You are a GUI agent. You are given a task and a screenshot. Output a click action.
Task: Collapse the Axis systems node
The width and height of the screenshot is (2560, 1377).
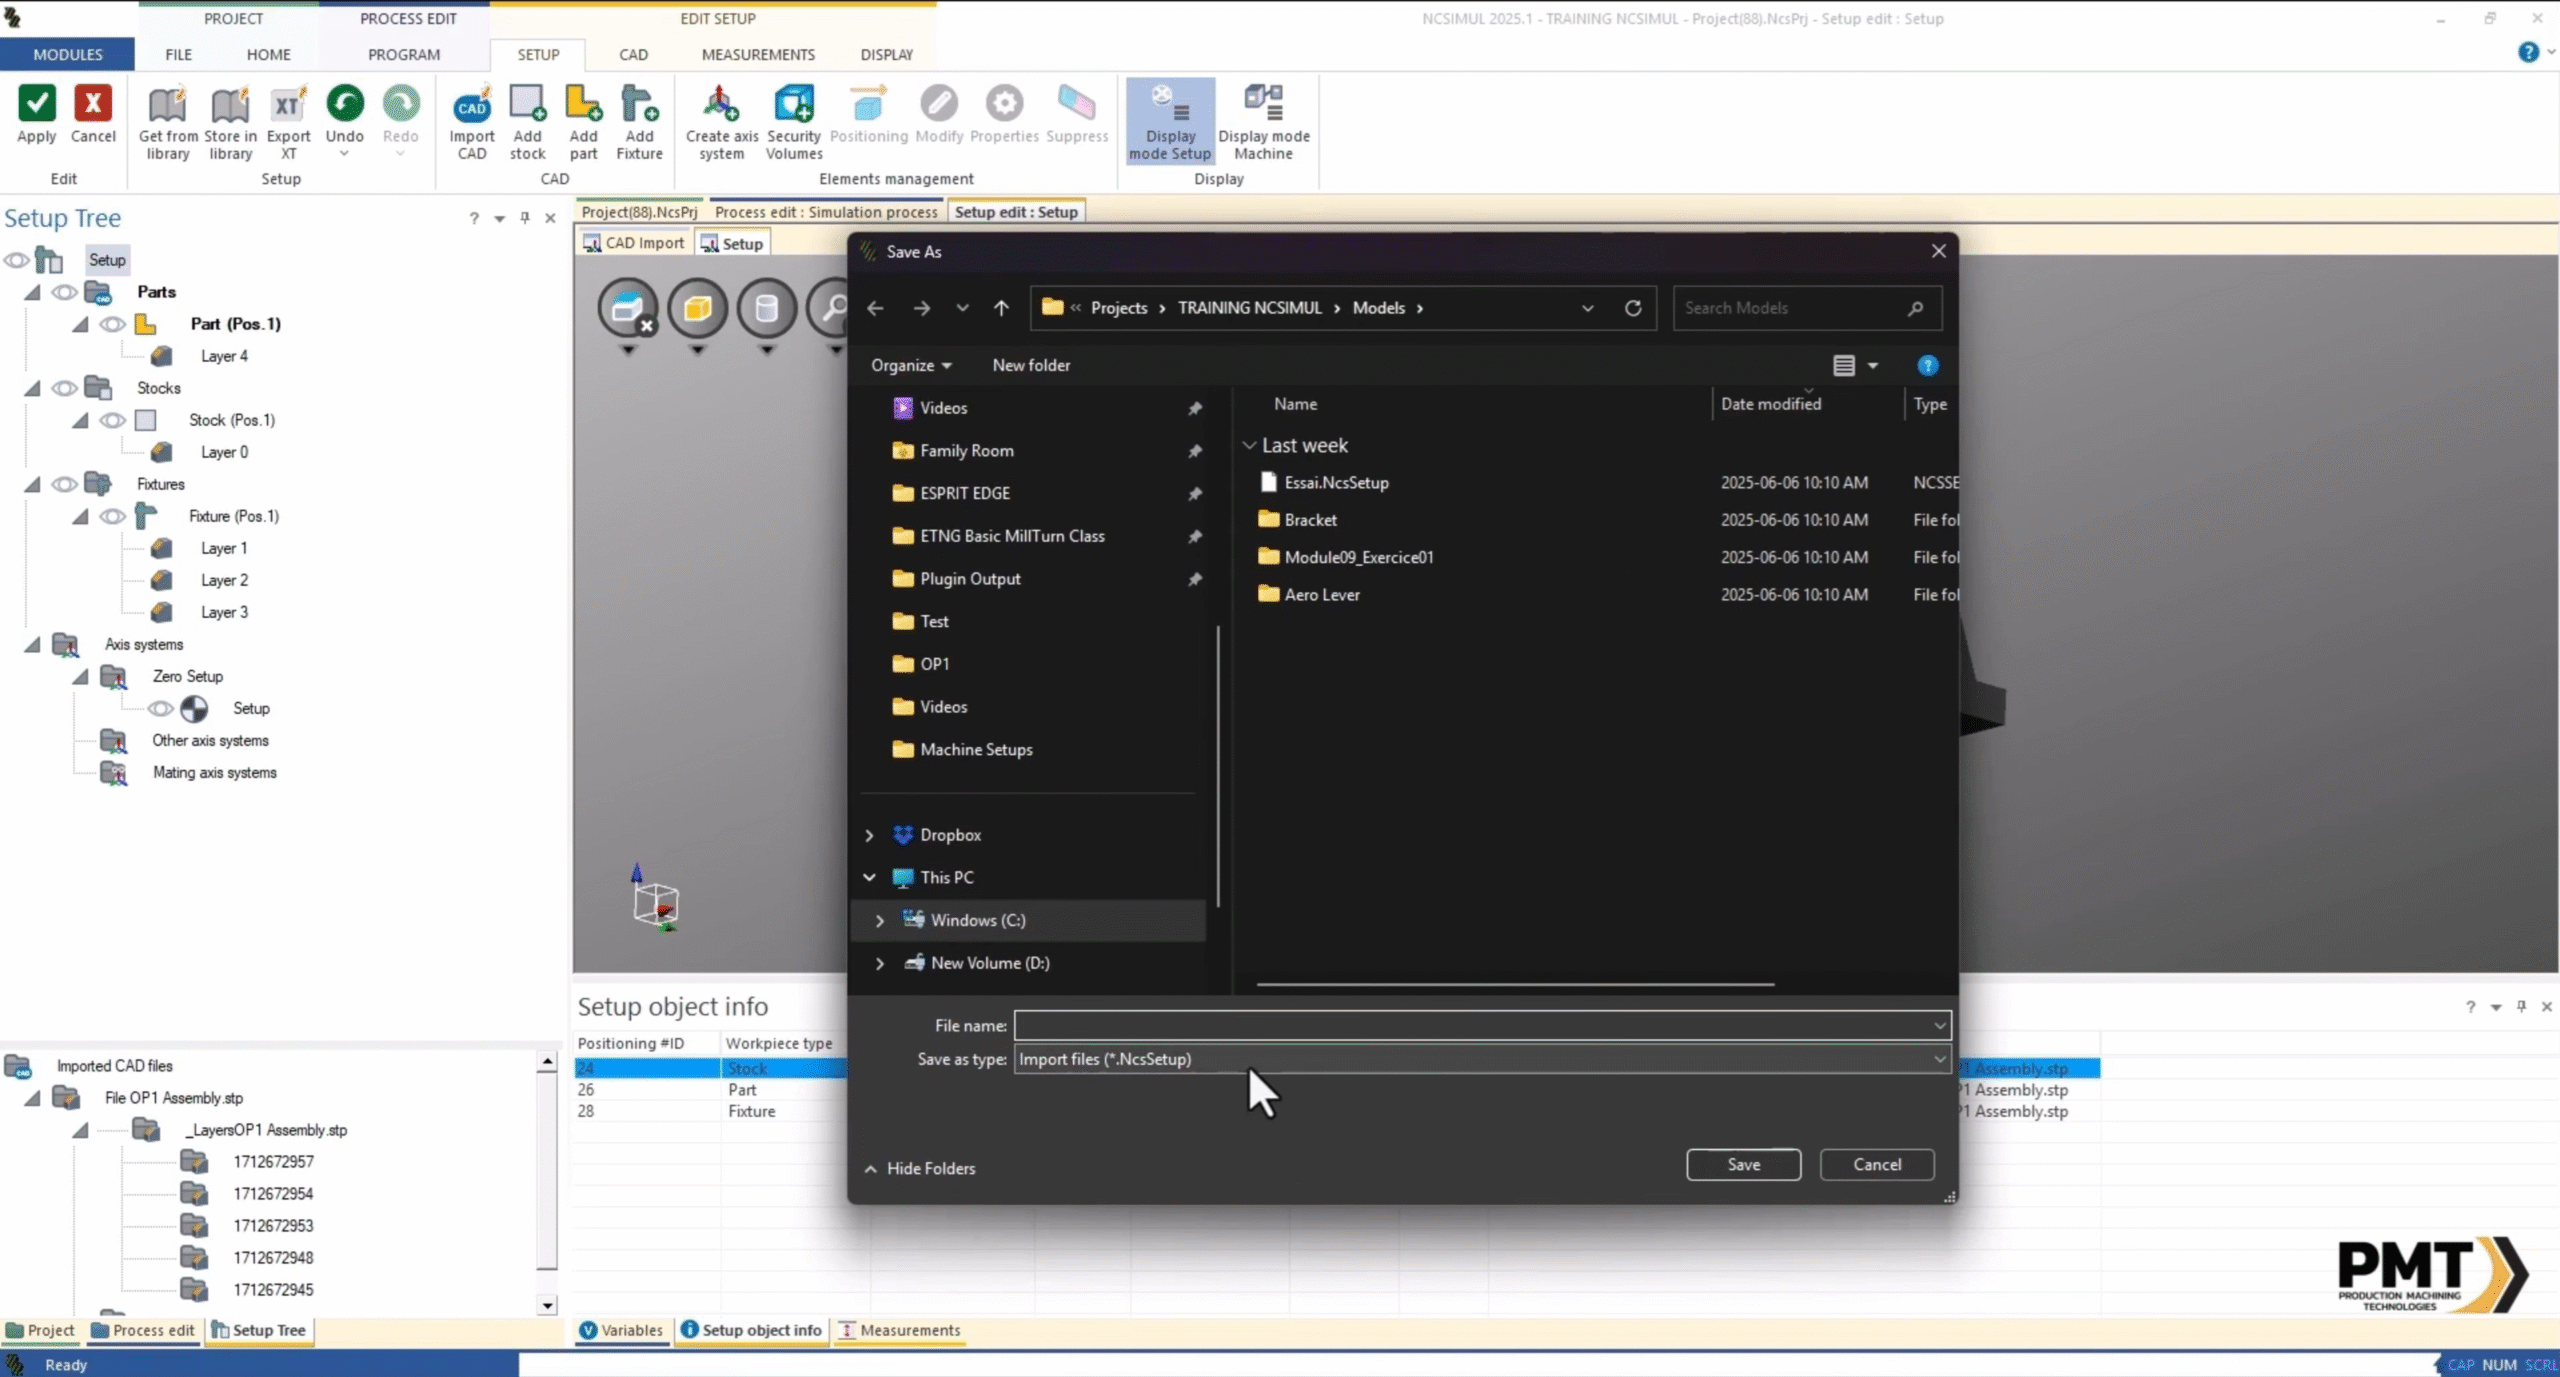[32, 644]
